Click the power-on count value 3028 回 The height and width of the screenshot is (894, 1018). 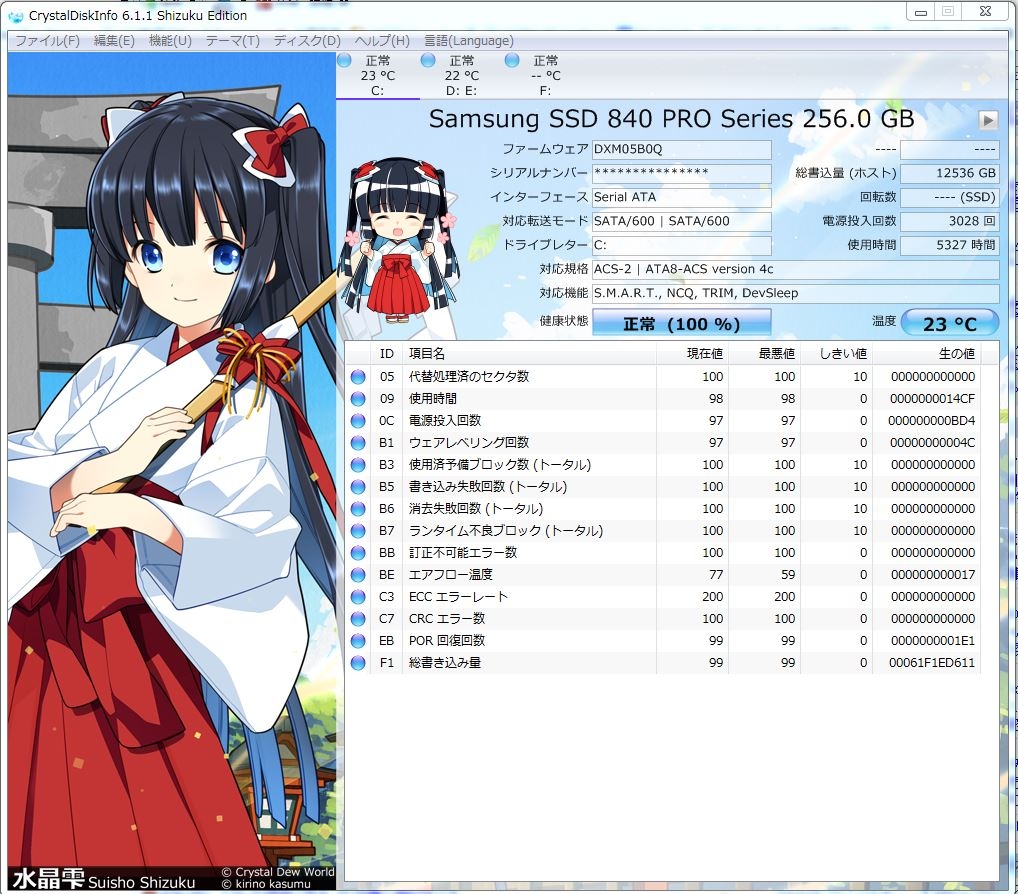(950, 221)
